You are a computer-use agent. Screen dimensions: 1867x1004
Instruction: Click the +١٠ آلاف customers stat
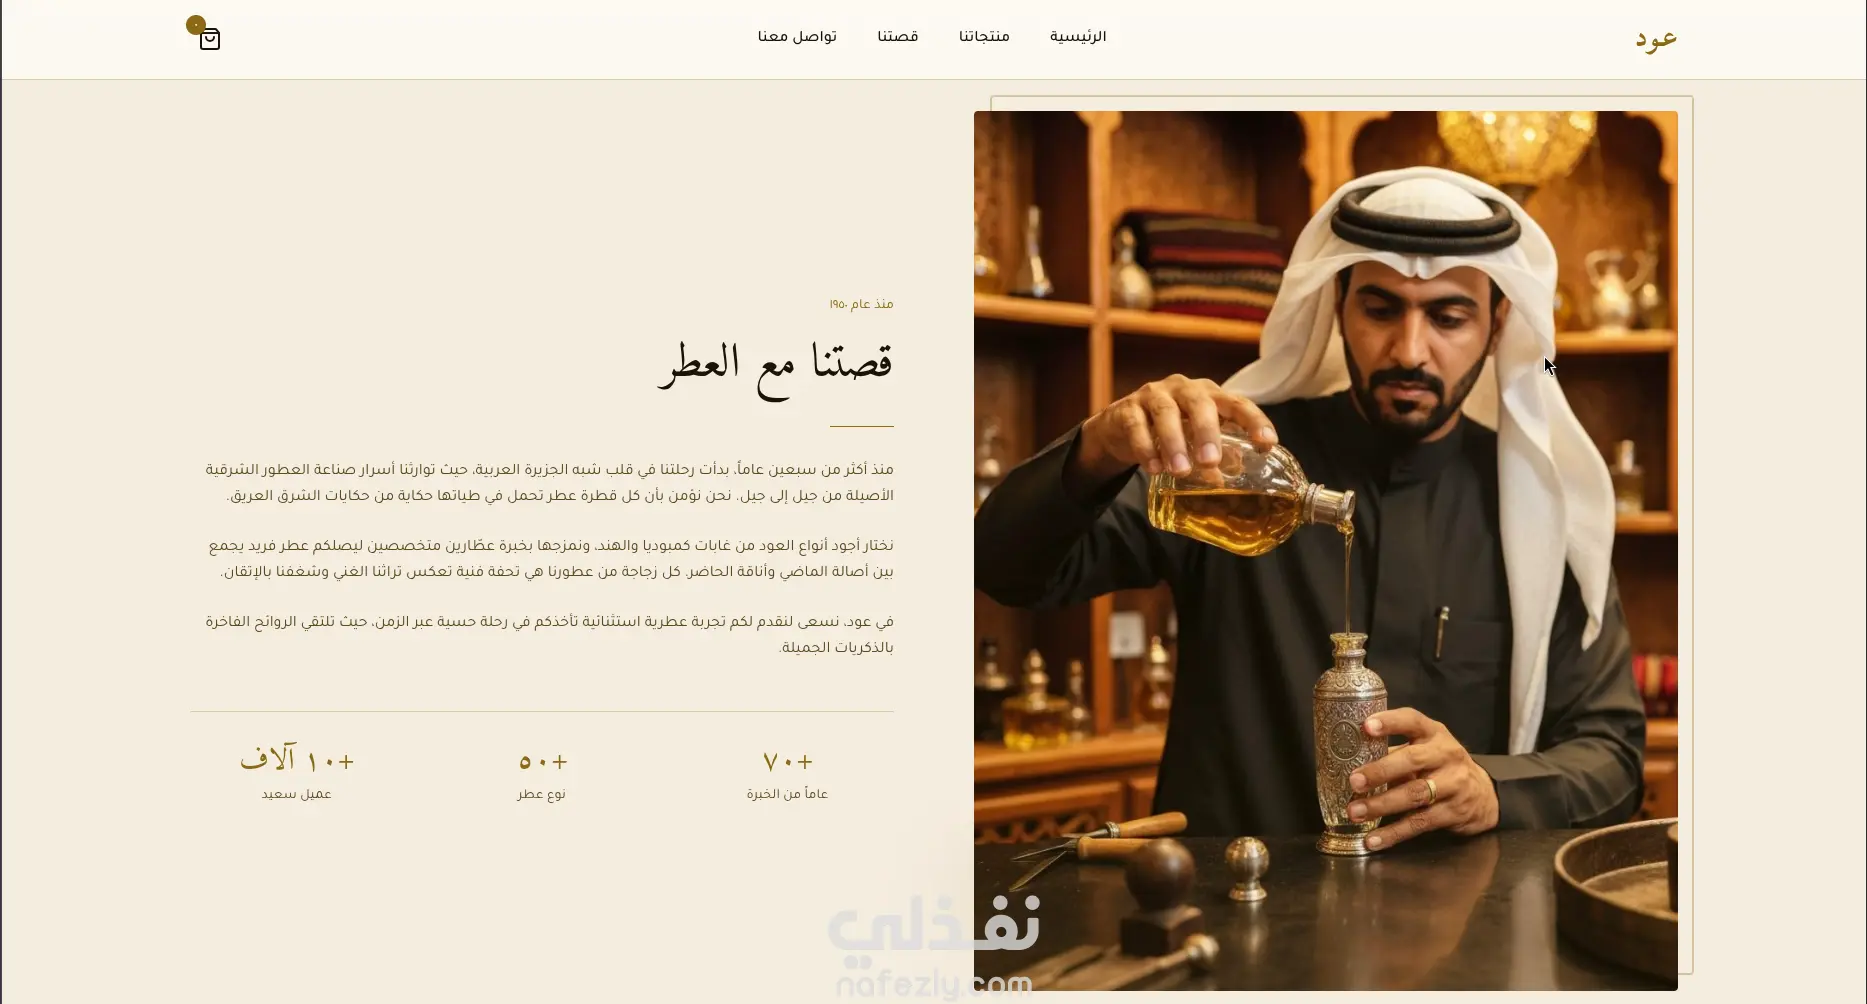point(297,760)
